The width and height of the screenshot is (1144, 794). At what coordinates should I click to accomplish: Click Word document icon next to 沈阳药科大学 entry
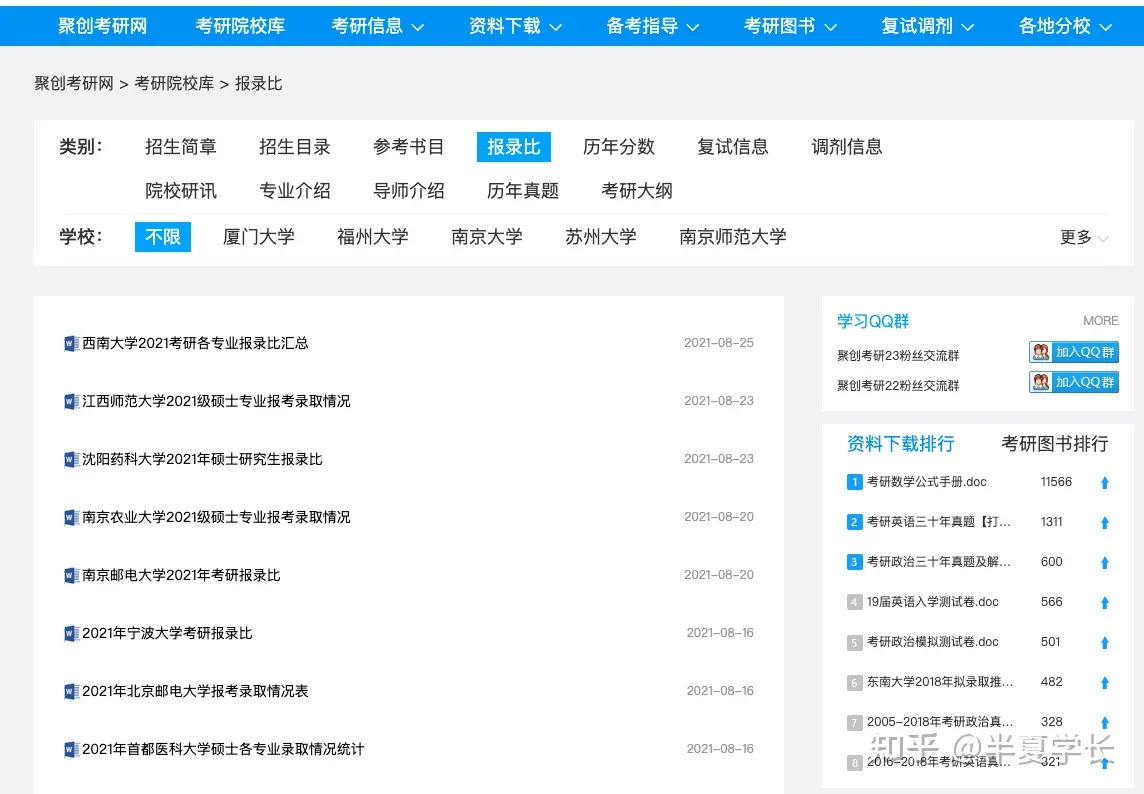pos(71,460)
